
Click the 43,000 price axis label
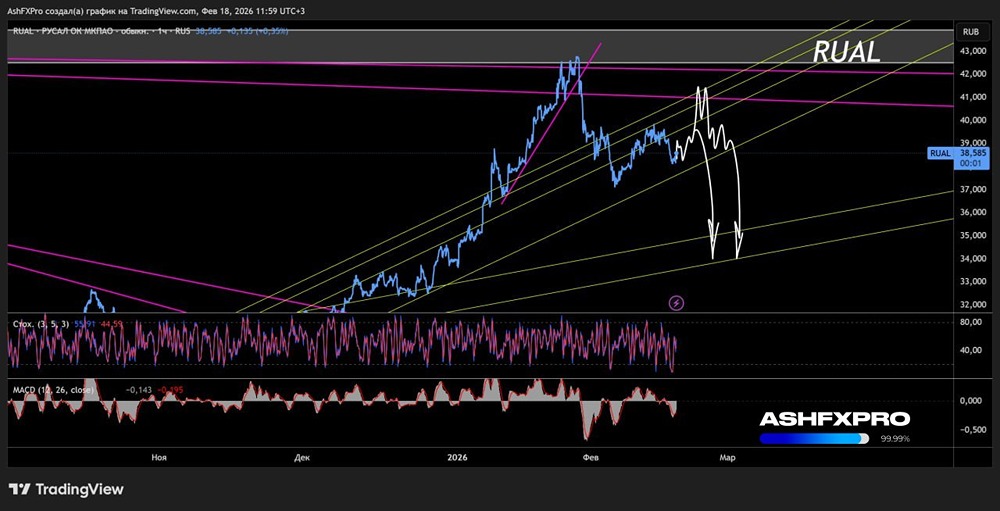(x=973, y=51)
